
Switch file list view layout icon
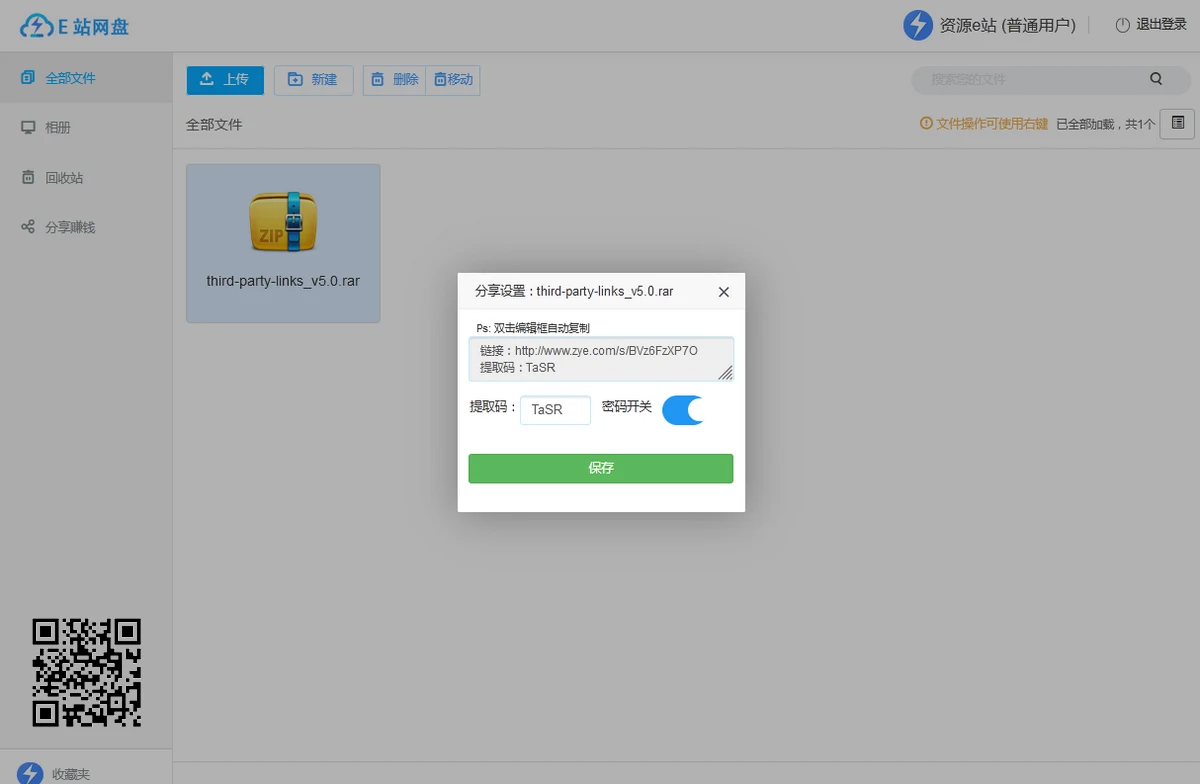click(1177, 123)
